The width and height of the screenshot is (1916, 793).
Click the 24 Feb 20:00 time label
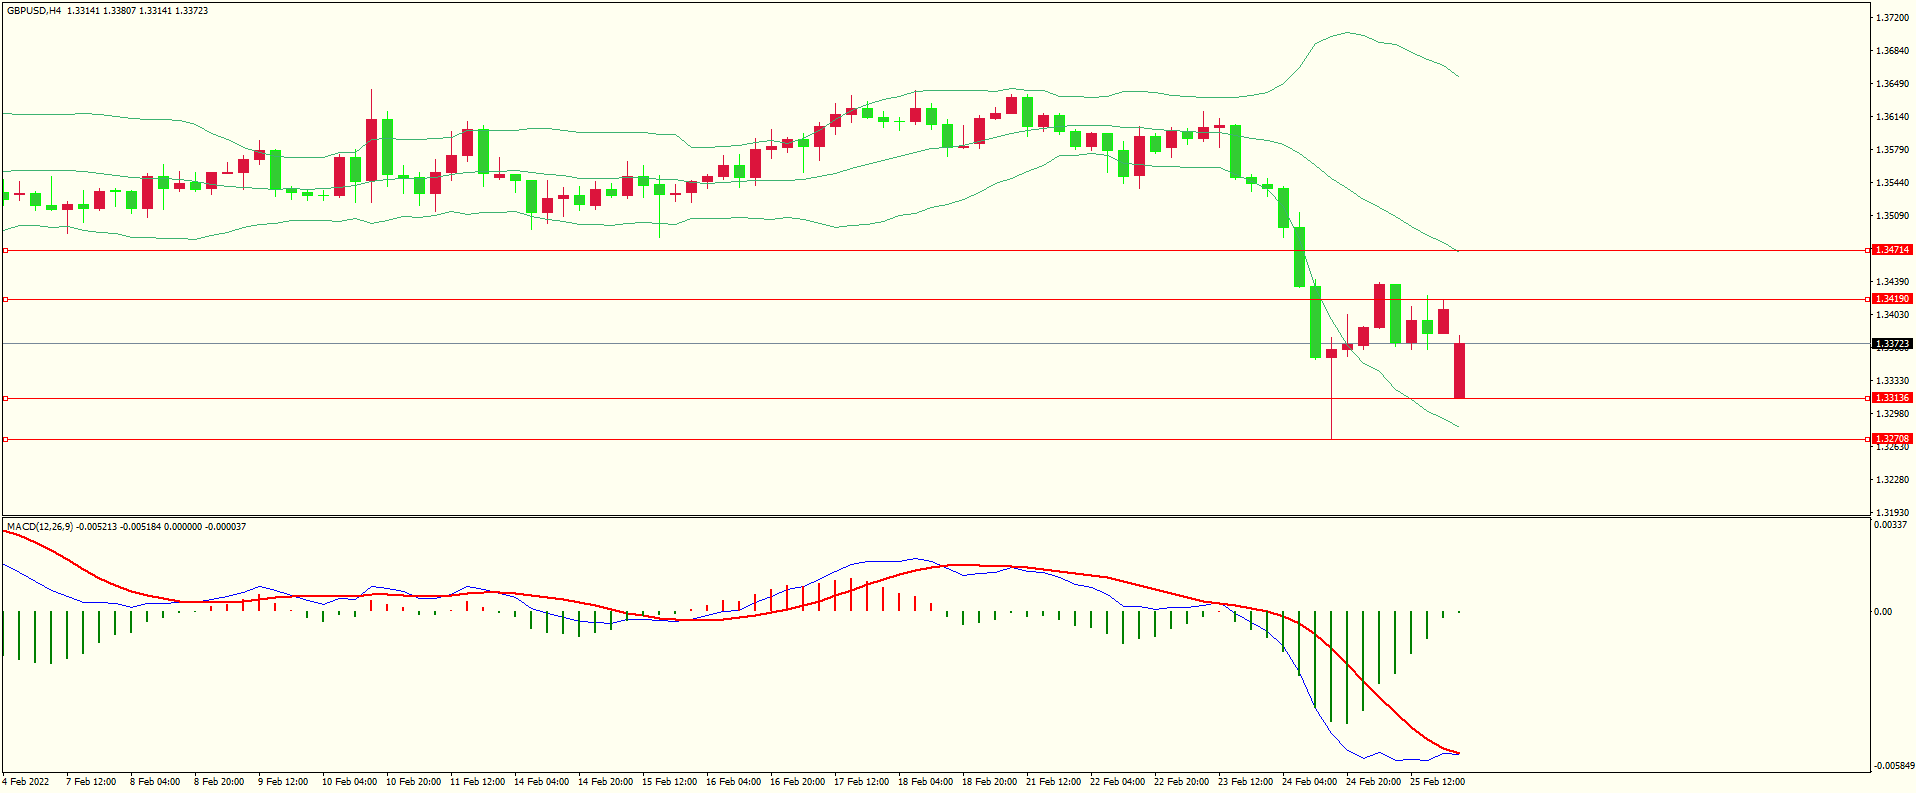click(x=1373, y=782)
